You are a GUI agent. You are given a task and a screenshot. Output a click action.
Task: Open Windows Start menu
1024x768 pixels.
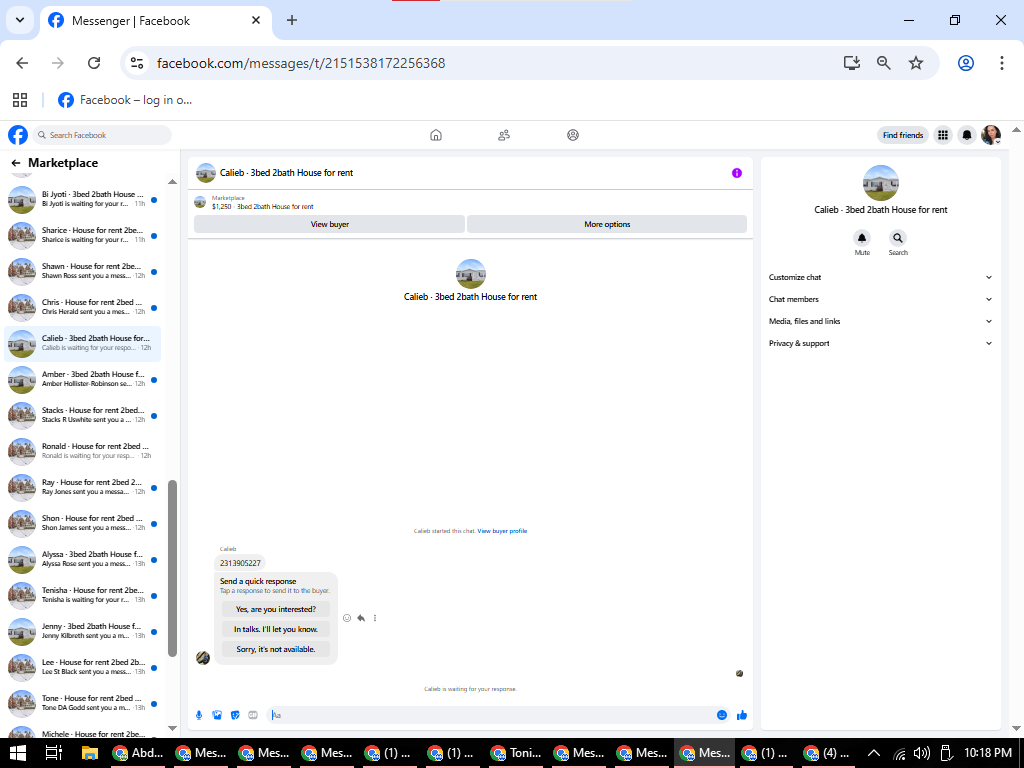point(18,753)
